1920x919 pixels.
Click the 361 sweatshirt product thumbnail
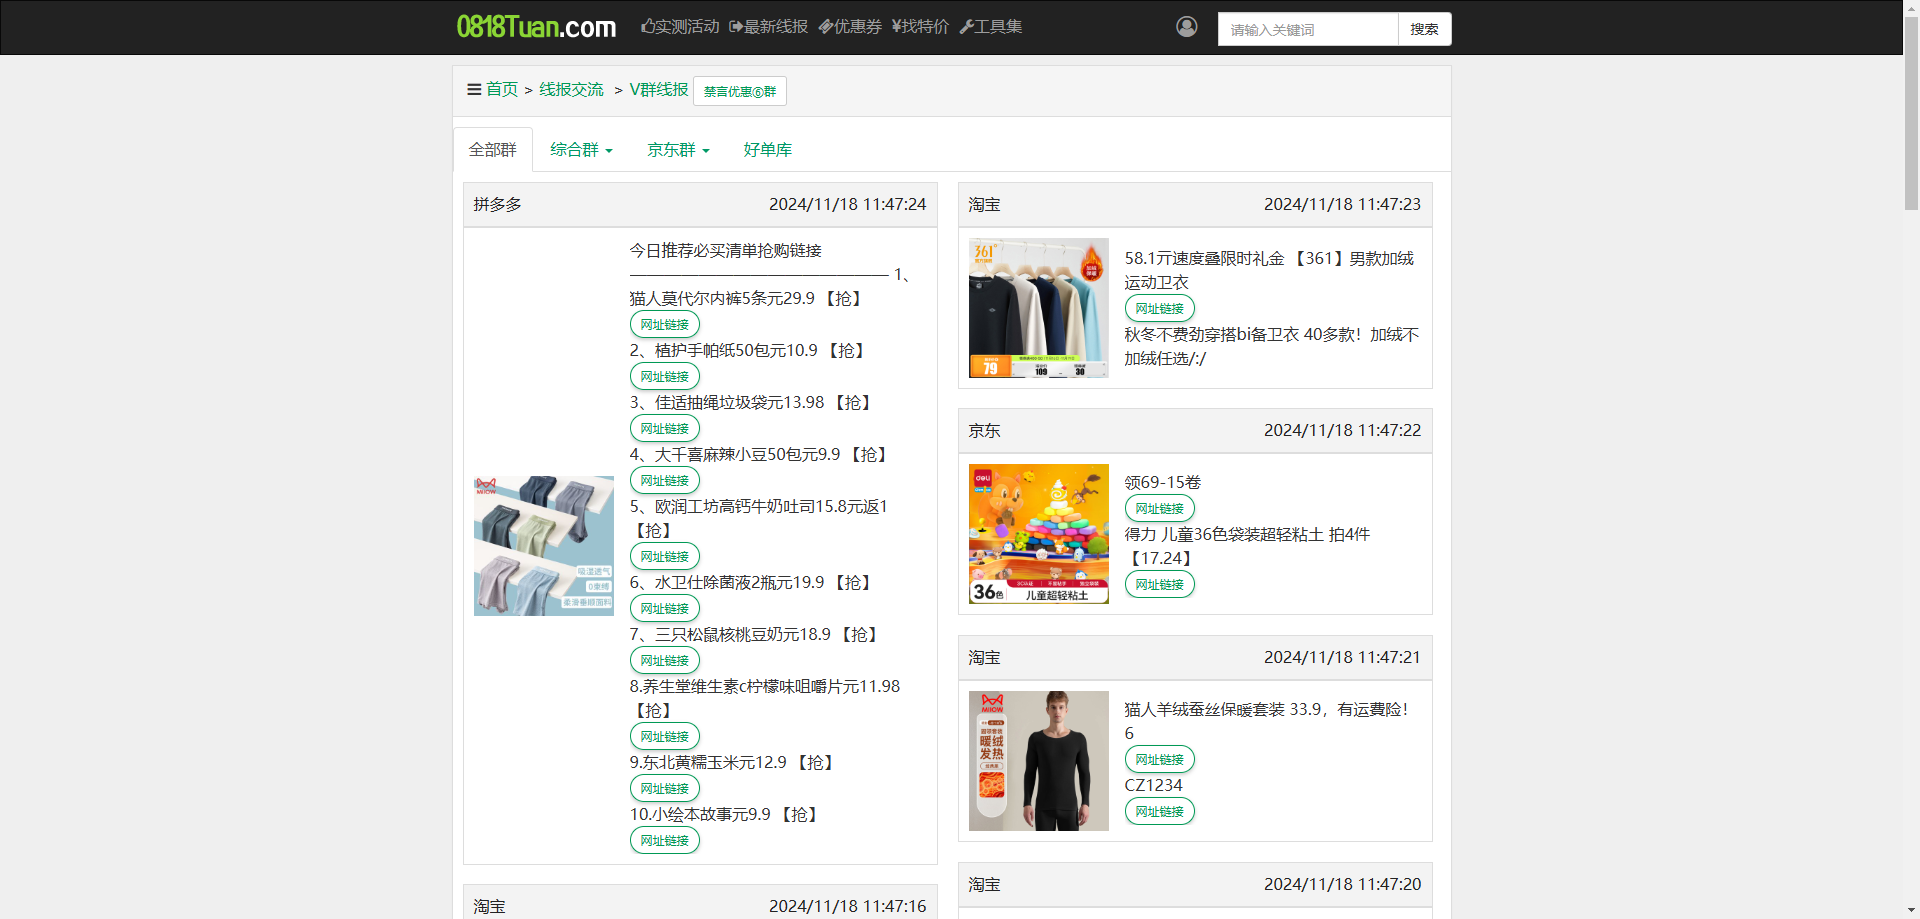1038,308
